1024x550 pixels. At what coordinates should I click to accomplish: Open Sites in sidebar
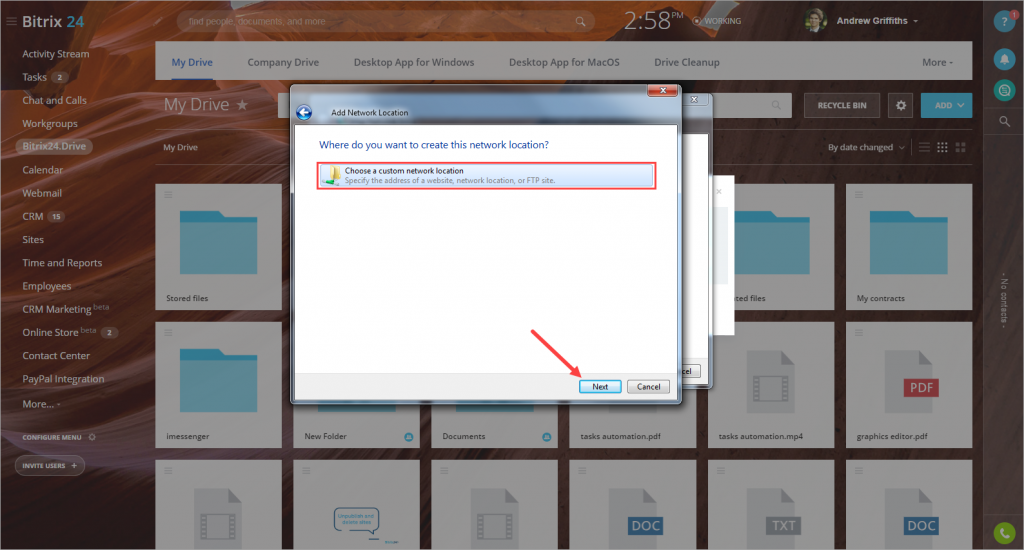tap(33, 240)
